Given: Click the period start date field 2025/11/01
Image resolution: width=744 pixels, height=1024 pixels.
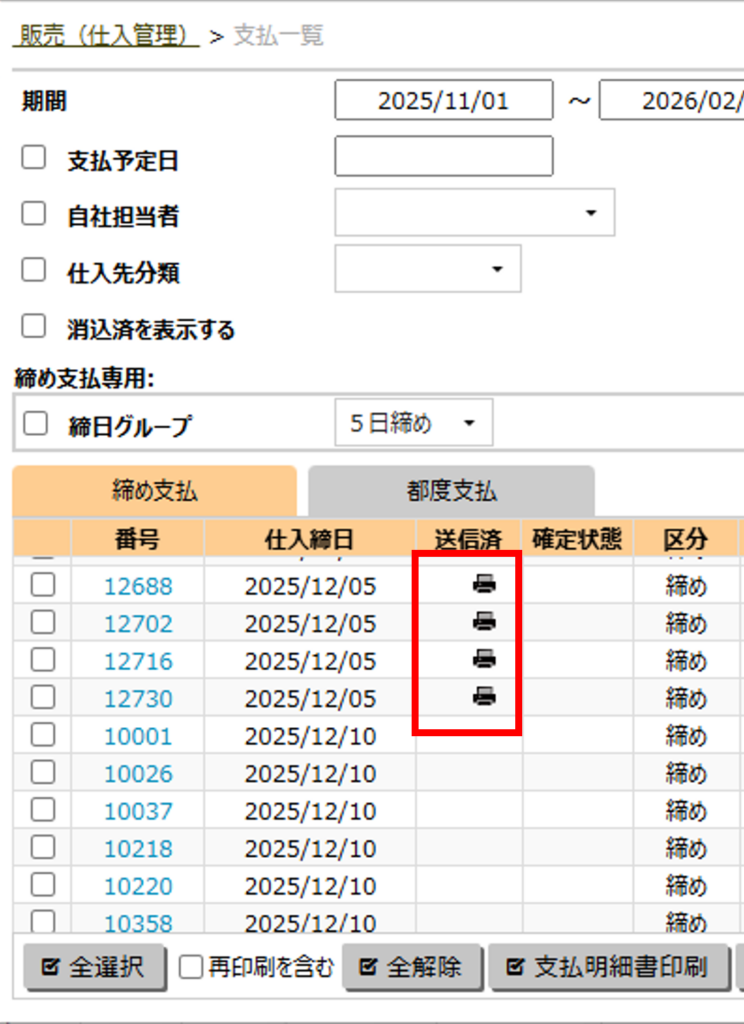Looking at the screenshot, I should click(443, 101).
